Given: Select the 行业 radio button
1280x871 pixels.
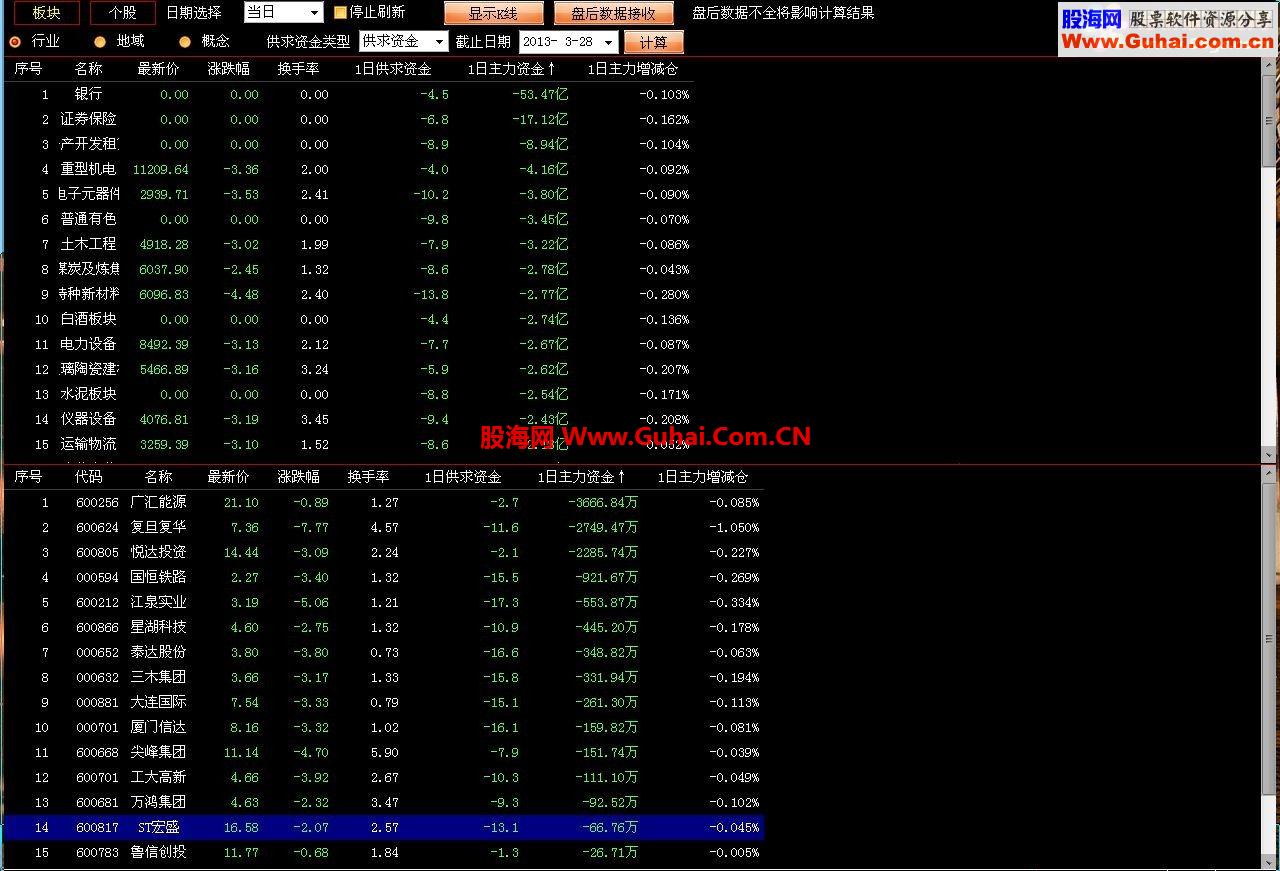Looking at the screenshot, I should (x=15, y=41).
